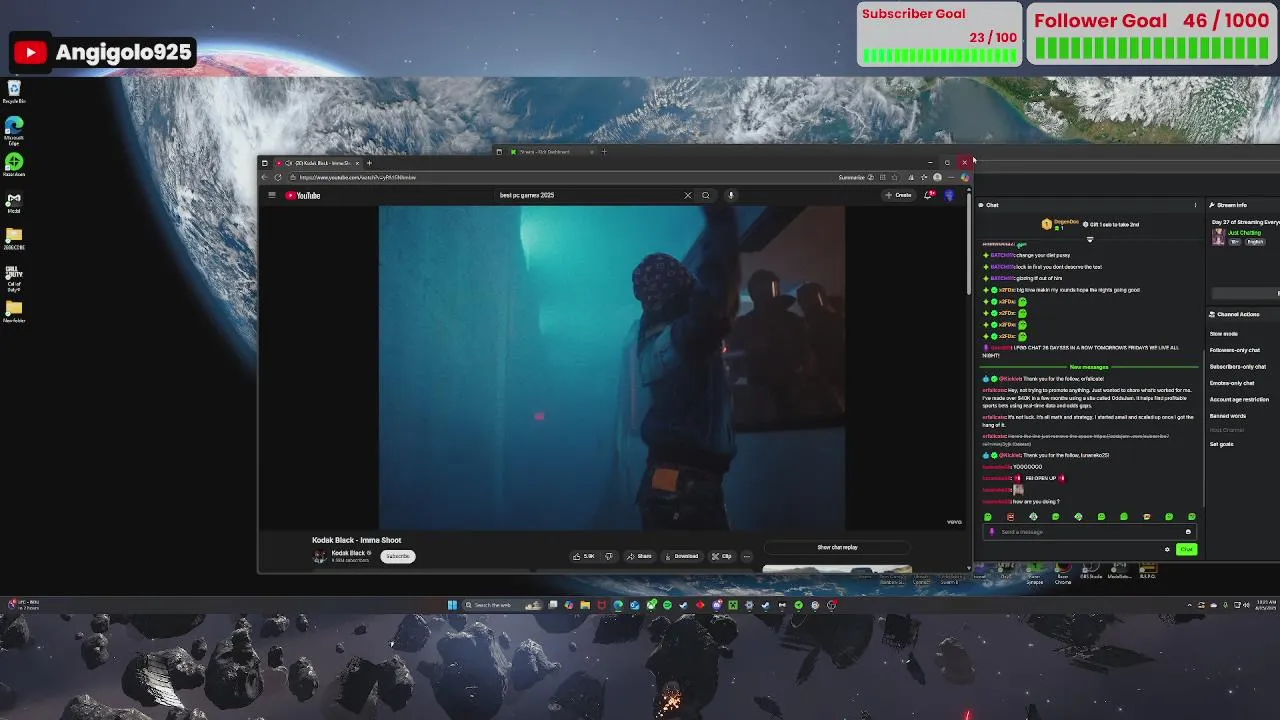The image size is (1280, 720).
Task: Open Account age restriction setting
Action: coord(1239,400)
